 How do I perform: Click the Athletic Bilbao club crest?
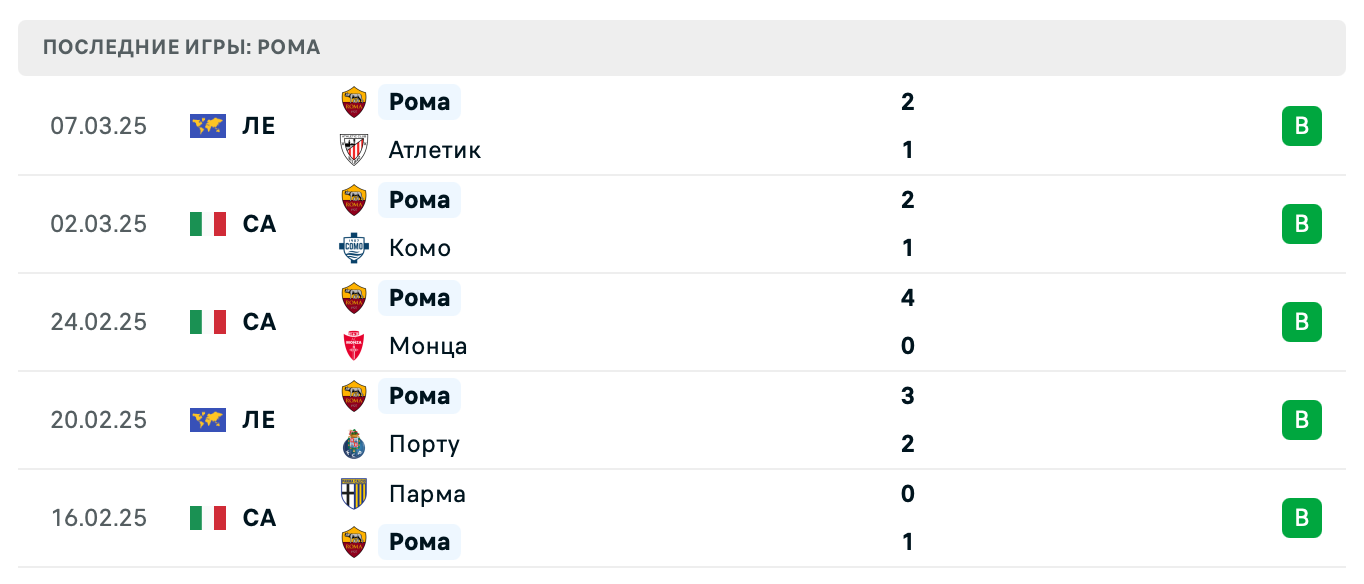click(354, 150)
